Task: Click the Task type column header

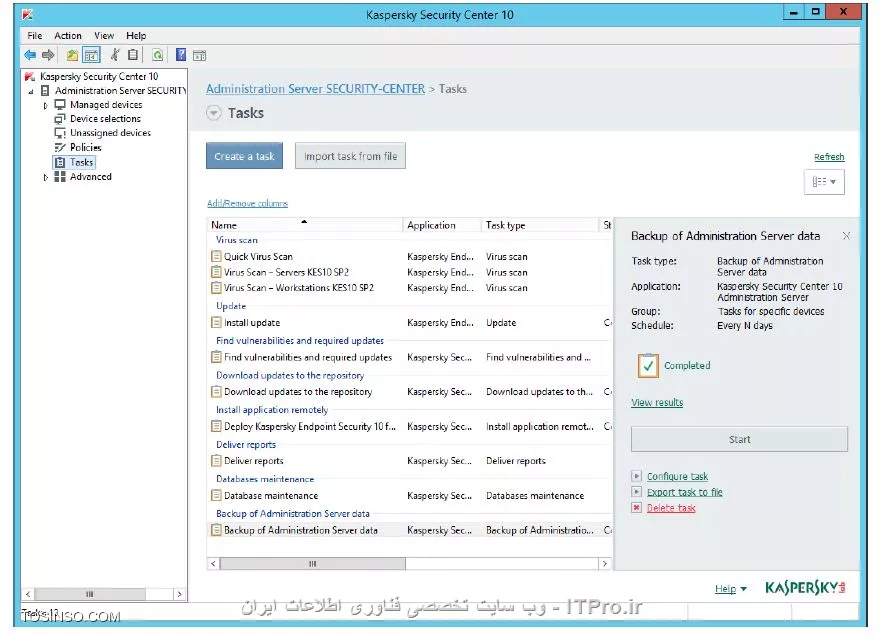Action: click(540, 225)
